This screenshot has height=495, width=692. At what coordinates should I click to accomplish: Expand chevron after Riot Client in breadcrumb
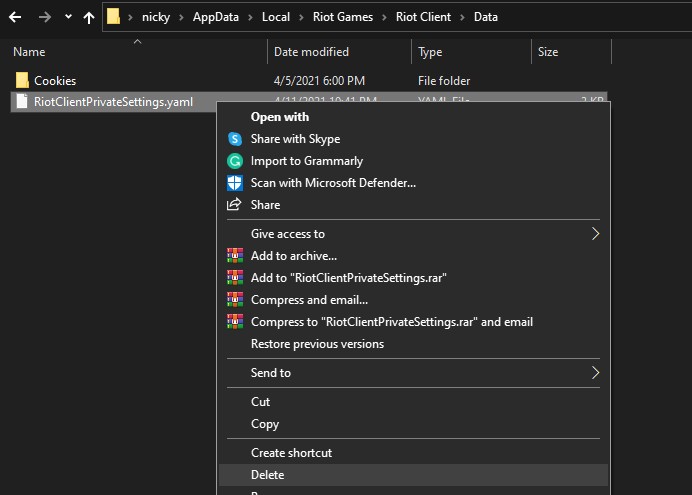463,17
